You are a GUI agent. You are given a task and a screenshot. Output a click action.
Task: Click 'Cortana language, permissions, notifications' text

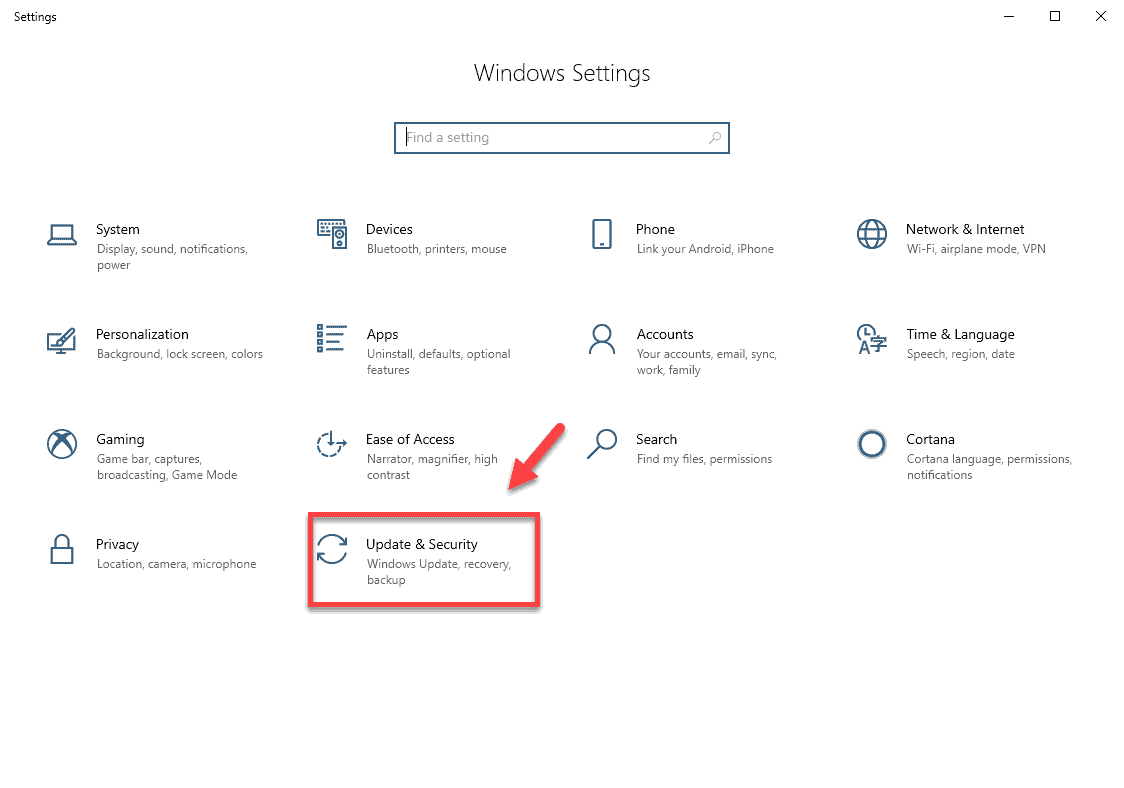[989, 467]
